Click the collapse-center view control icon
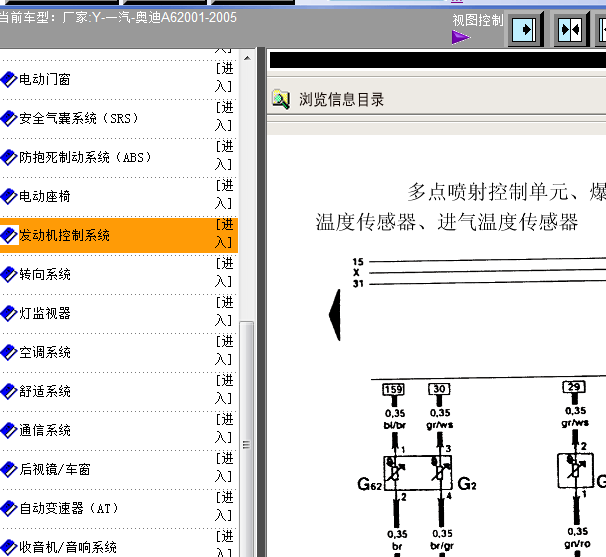Viewport: 606px width, 557px height. (570, 30)
